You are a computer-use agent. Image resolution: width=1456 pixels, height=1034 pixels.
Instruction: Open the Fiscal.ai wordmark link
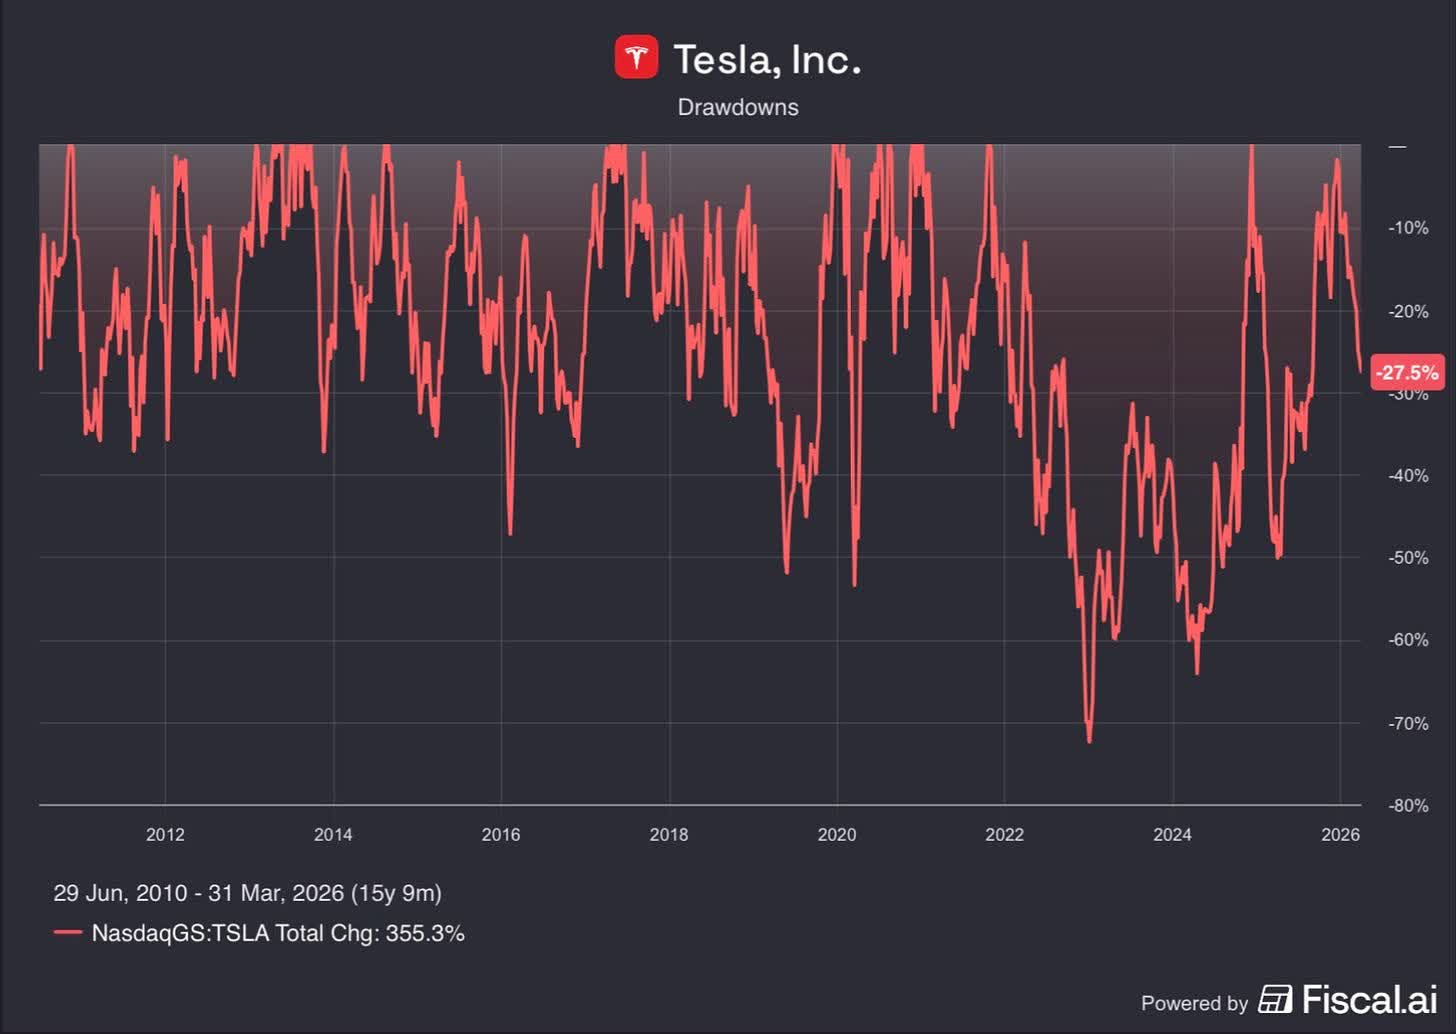point(1369,999)
